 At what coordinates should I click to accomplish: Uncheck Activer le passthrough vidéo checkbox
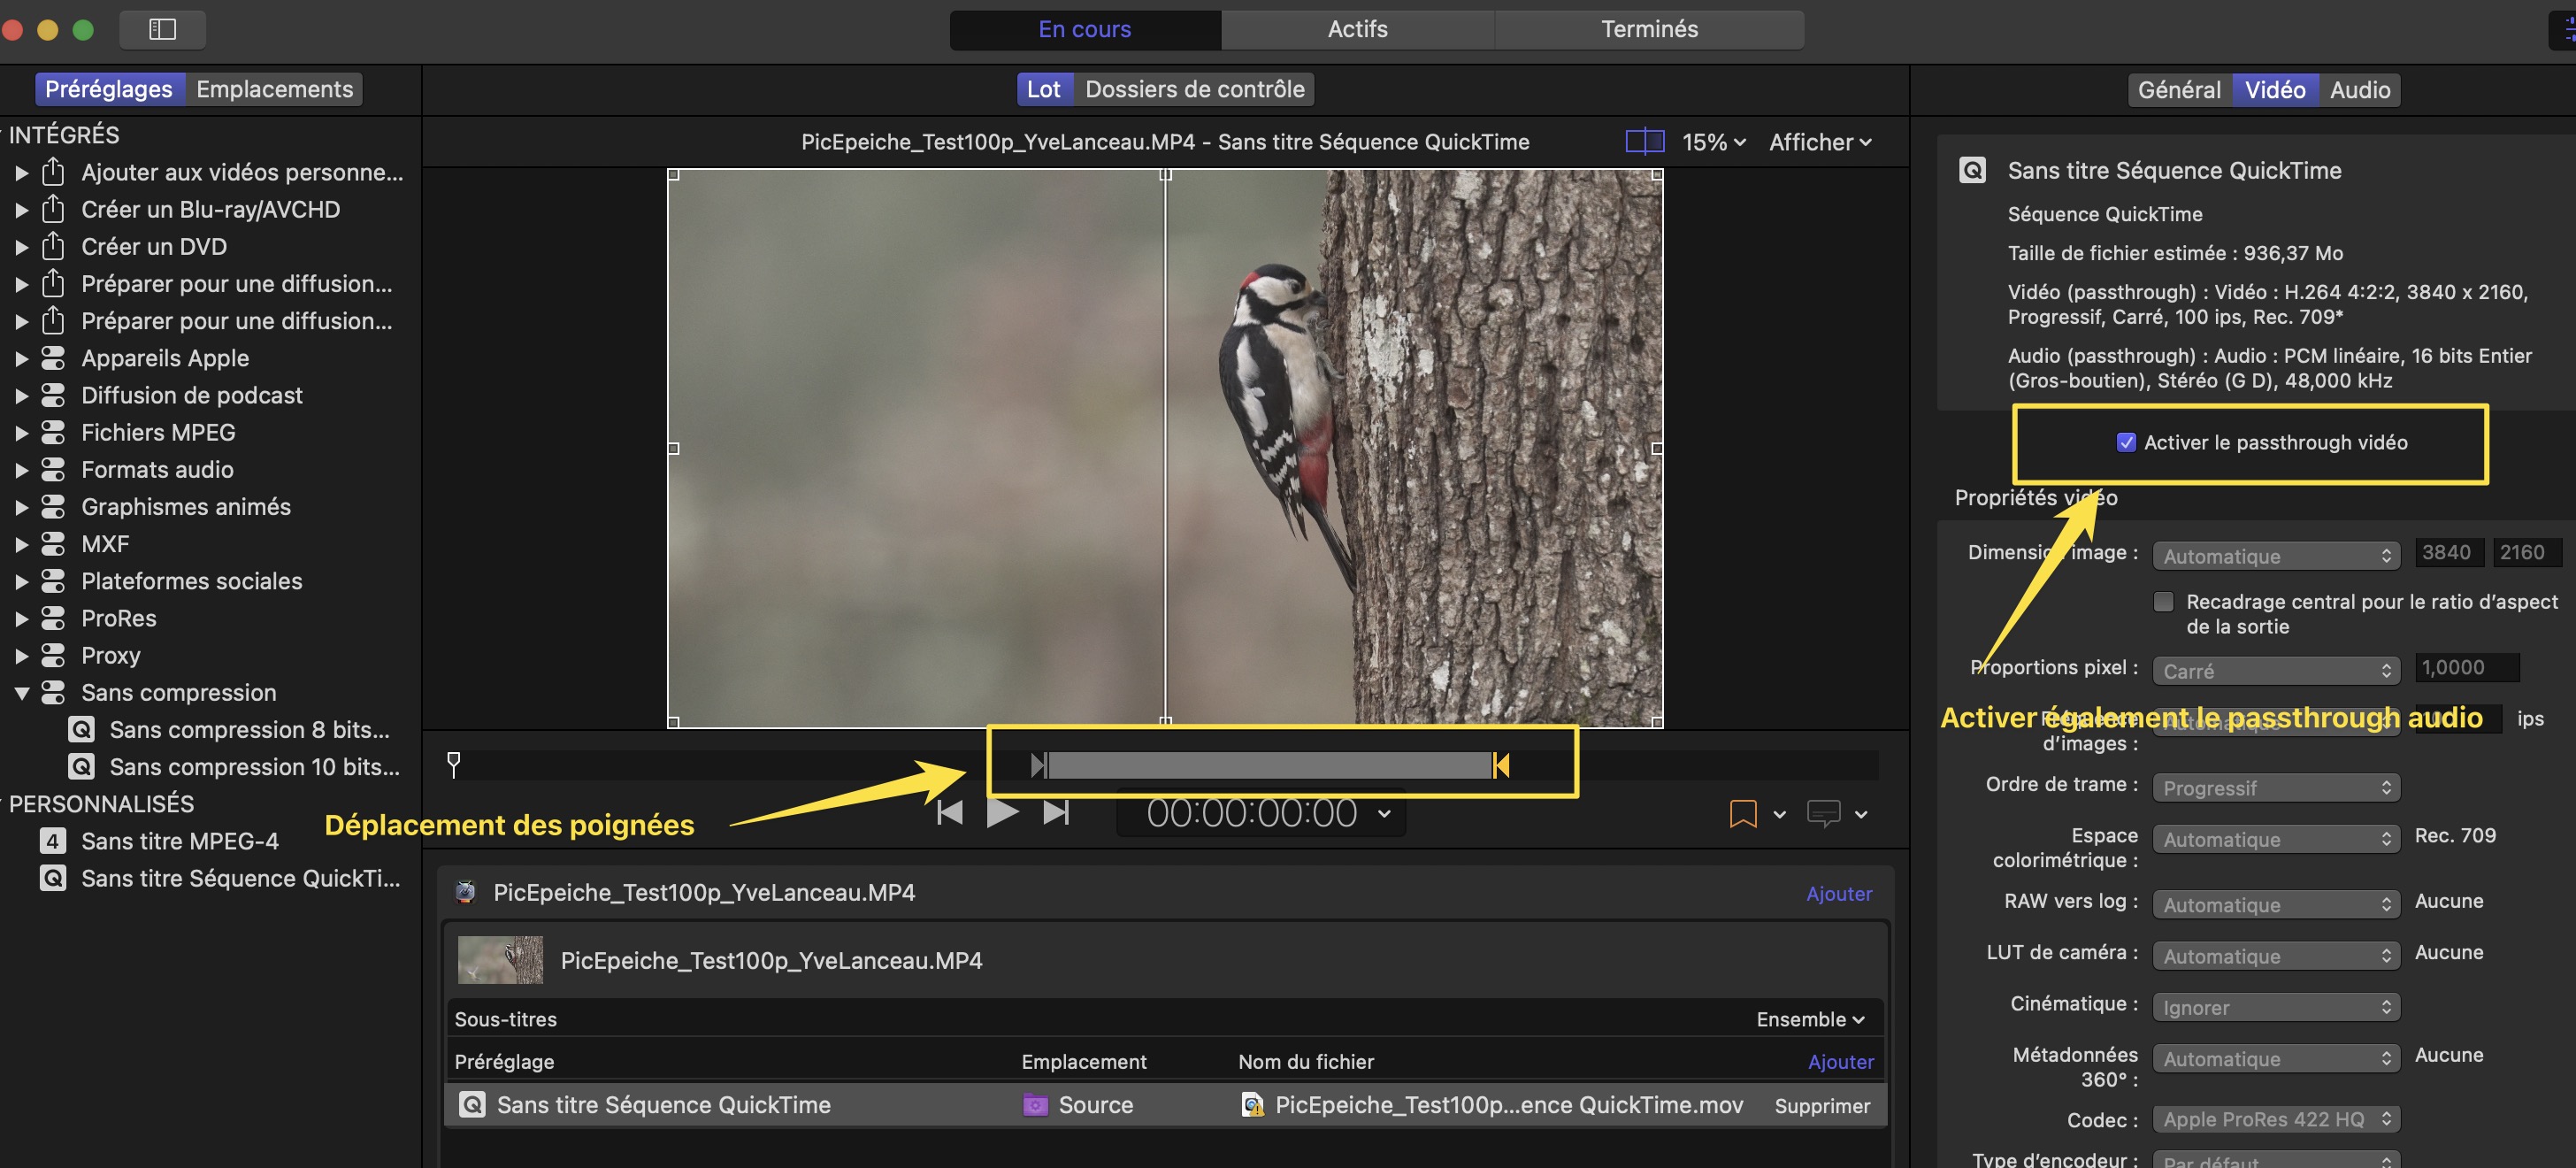click(2126, 442)
